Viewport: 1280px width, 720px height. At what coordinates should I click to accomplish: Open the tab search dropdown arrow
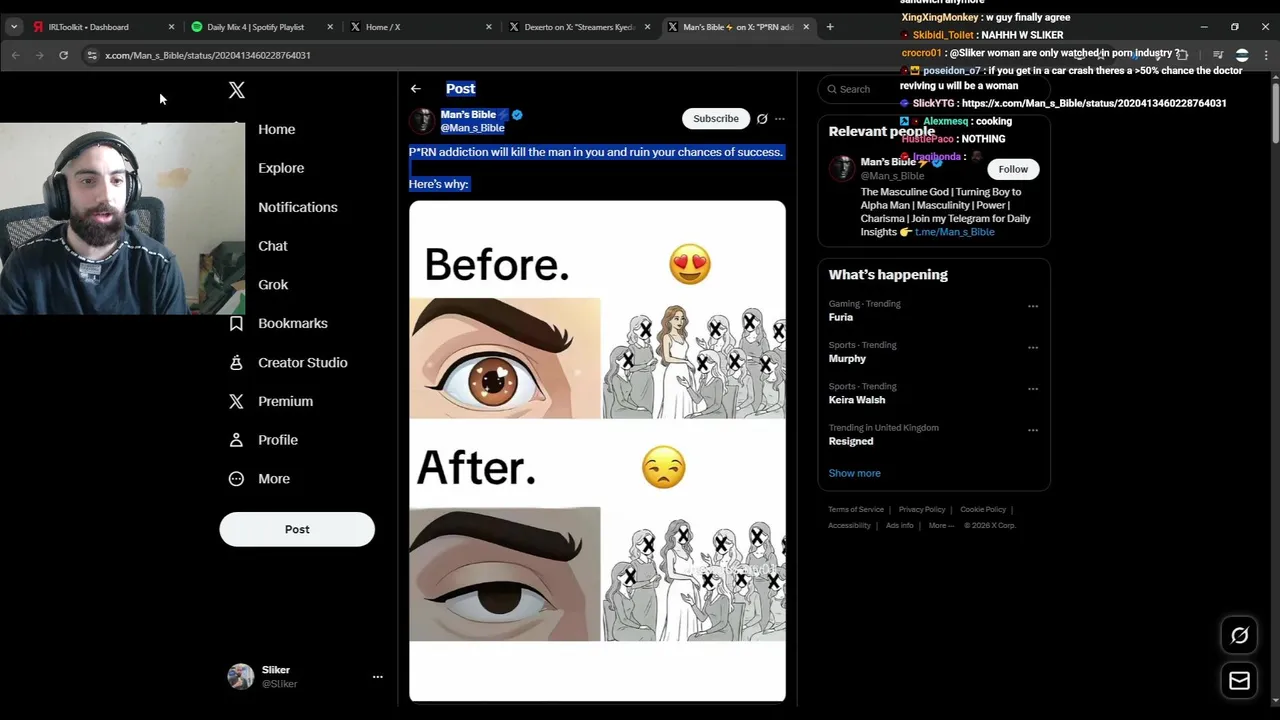click(x=14, y=27)
